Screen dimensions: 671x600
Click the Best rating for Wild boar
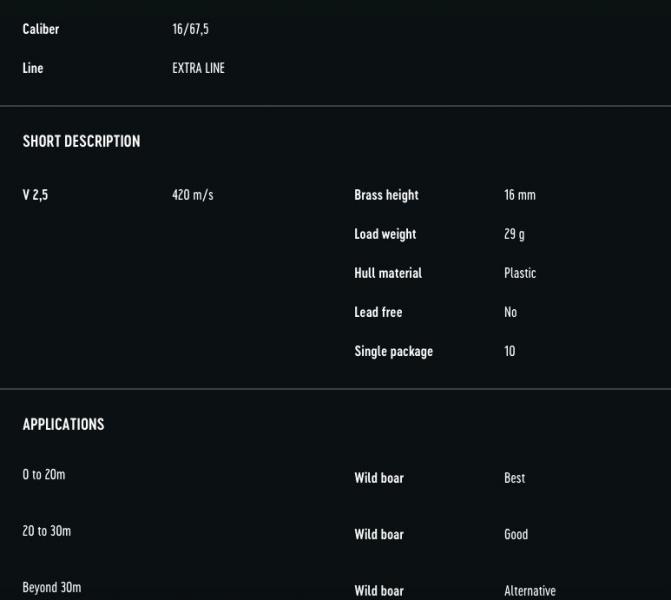514,478
